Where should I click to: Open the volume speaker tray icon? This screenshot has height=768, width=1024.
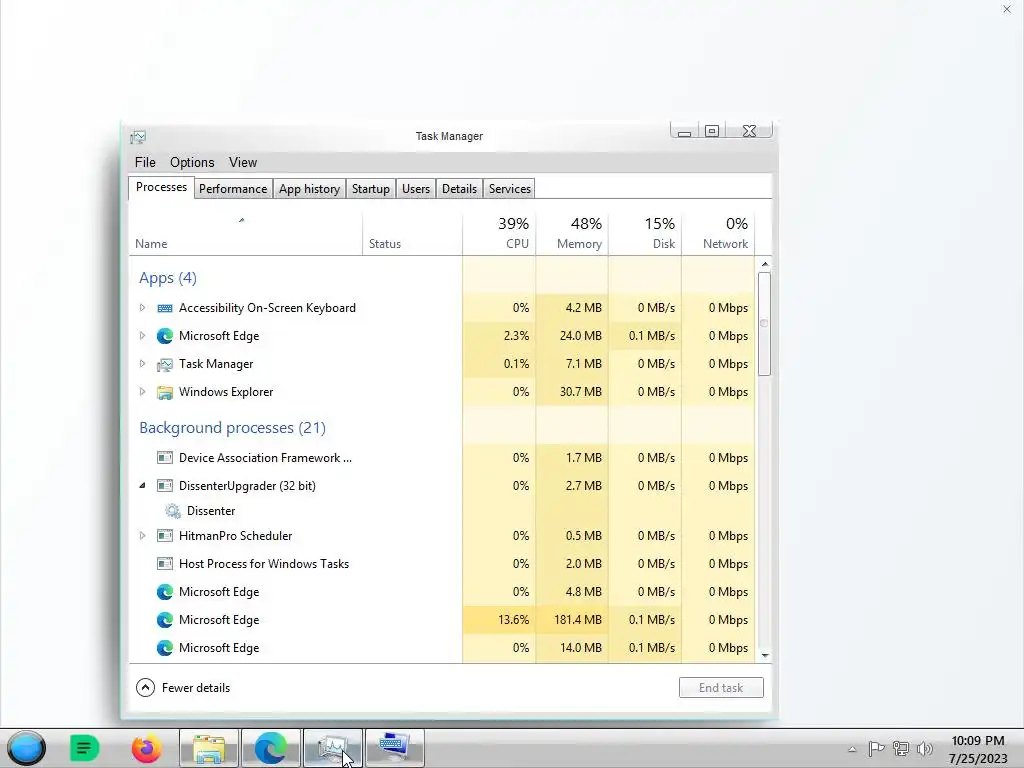(925, 749)
